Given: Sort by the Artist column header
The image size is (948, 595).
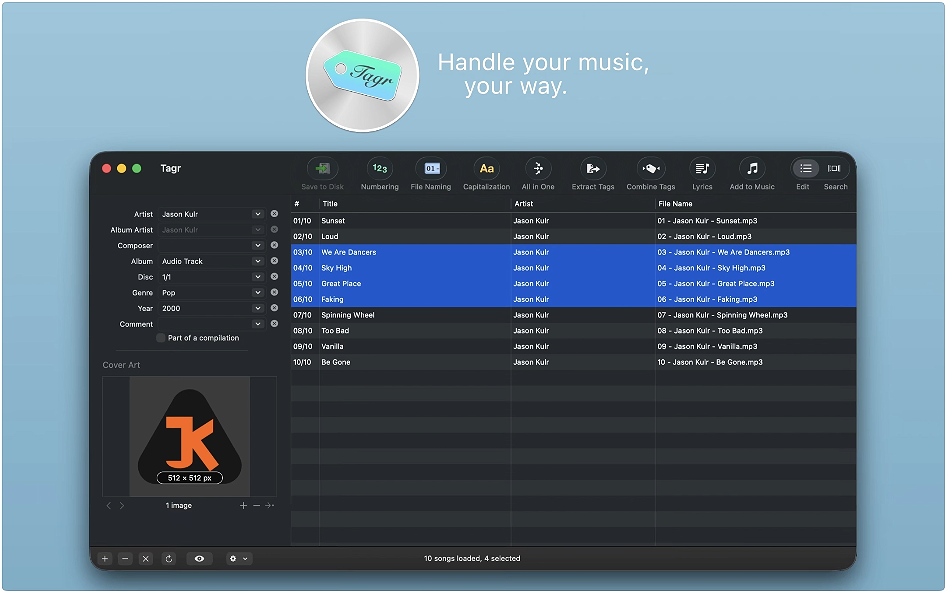Looking at the screenshot, I should [x=583, y=204].
